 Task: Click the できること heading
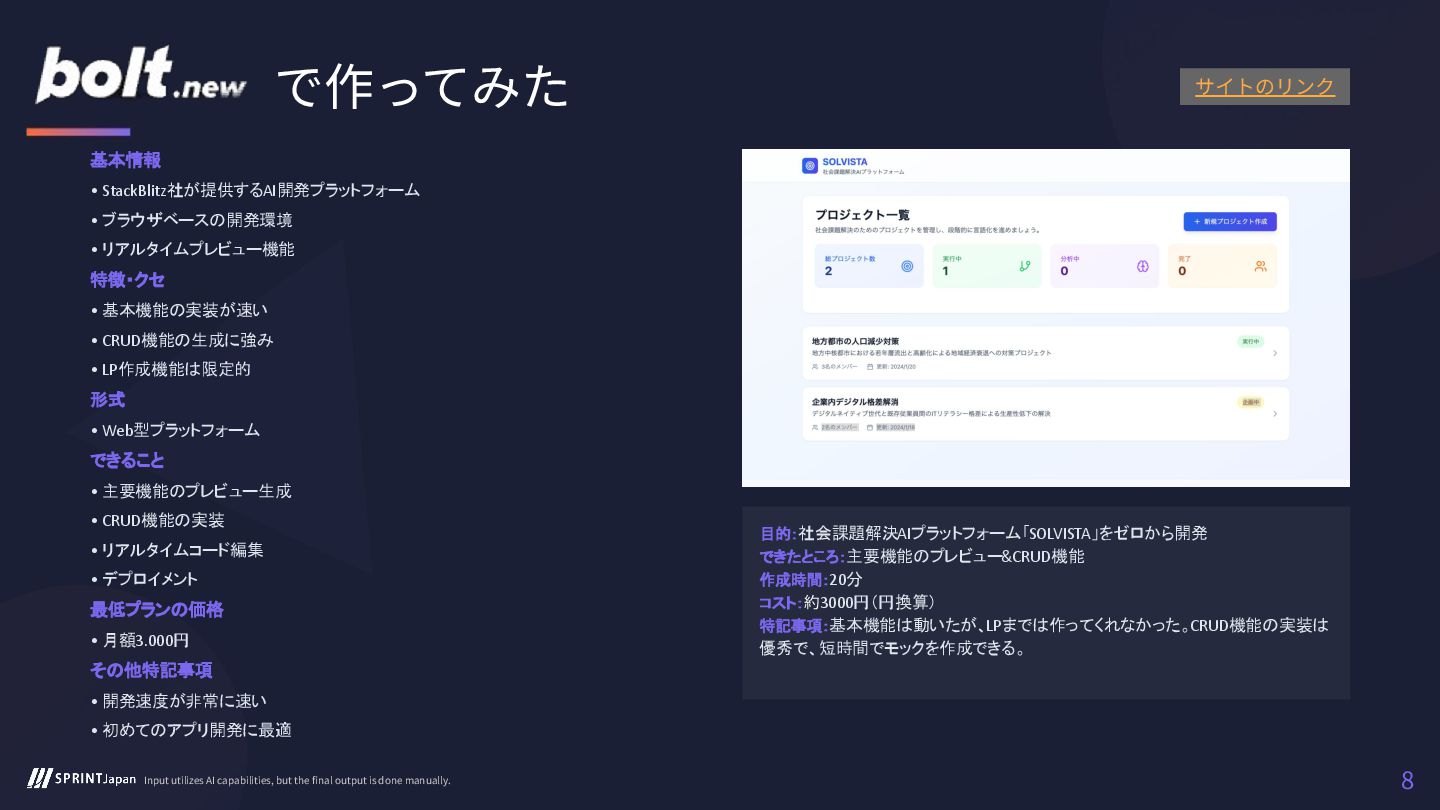pos(127,460)
